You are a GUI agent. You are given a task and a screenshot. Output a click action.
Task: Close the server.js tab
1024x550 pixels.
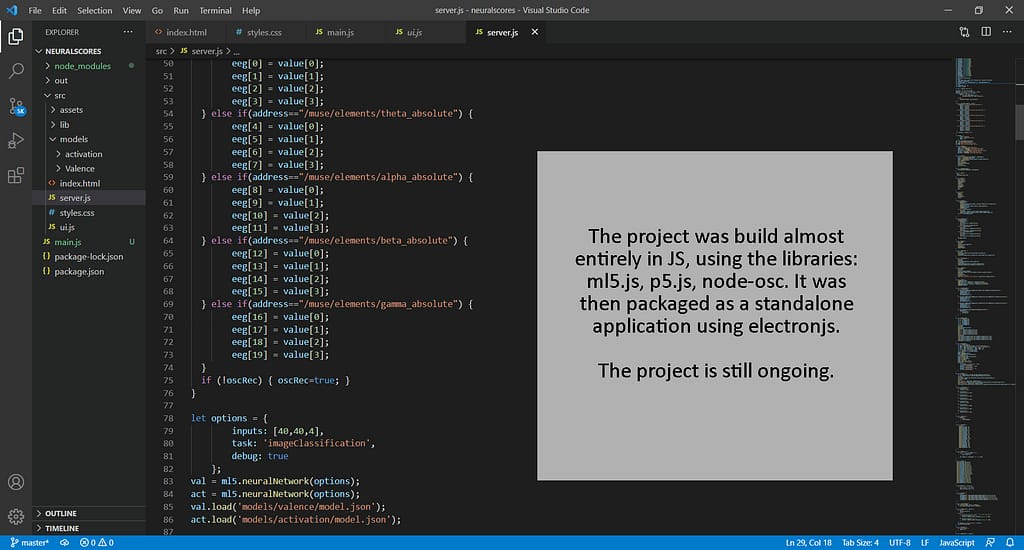535,32
